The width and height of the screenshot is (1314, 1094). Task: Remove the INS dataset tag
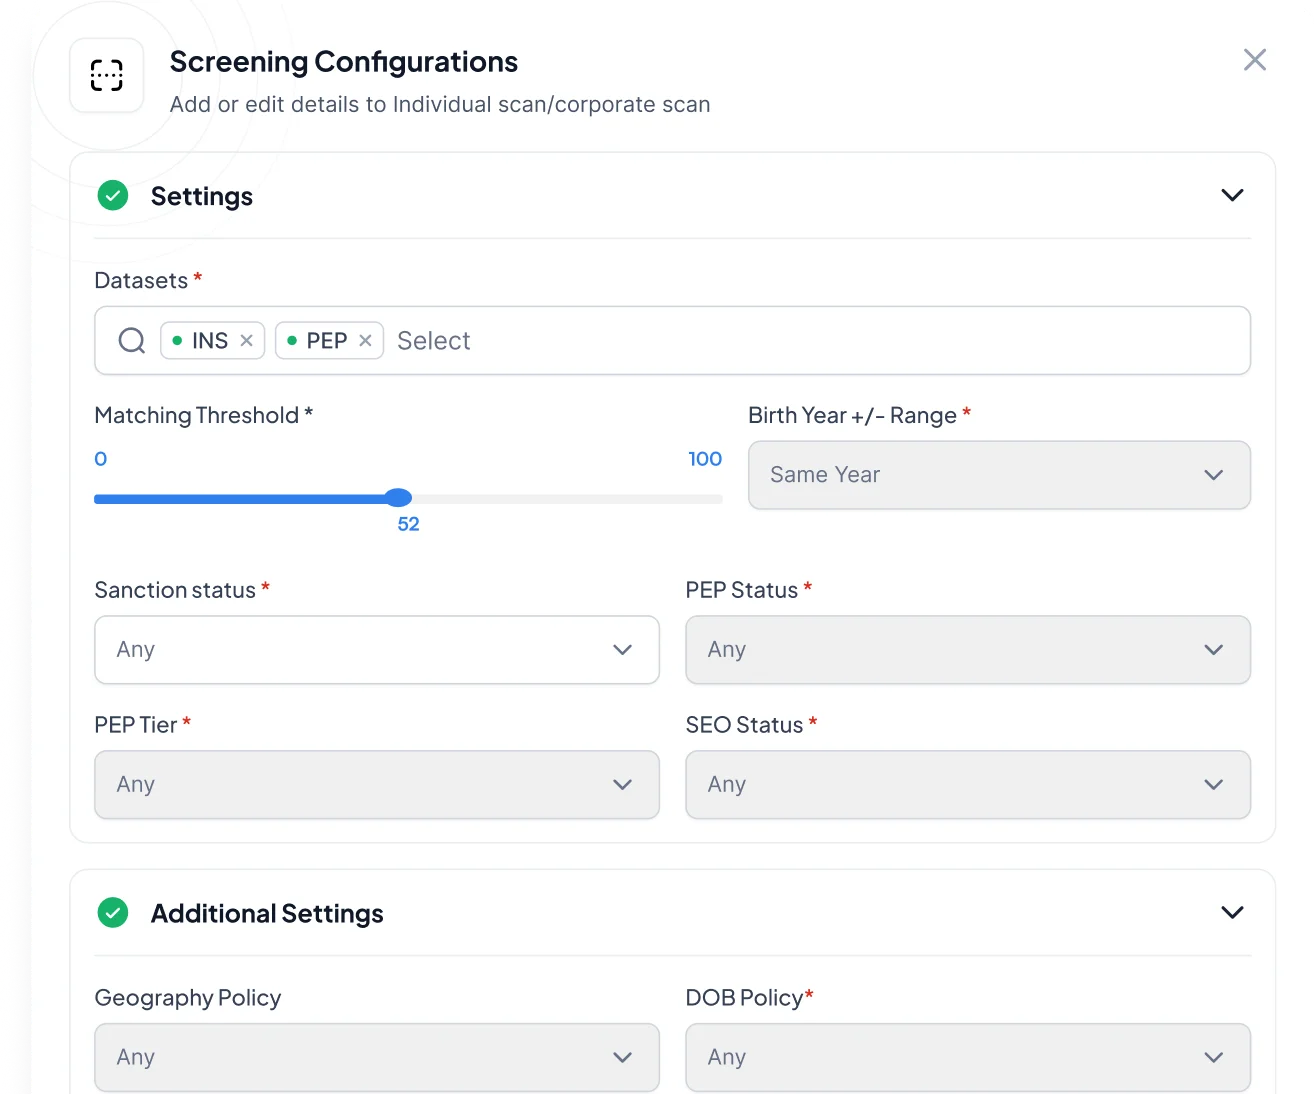point(246,341)
